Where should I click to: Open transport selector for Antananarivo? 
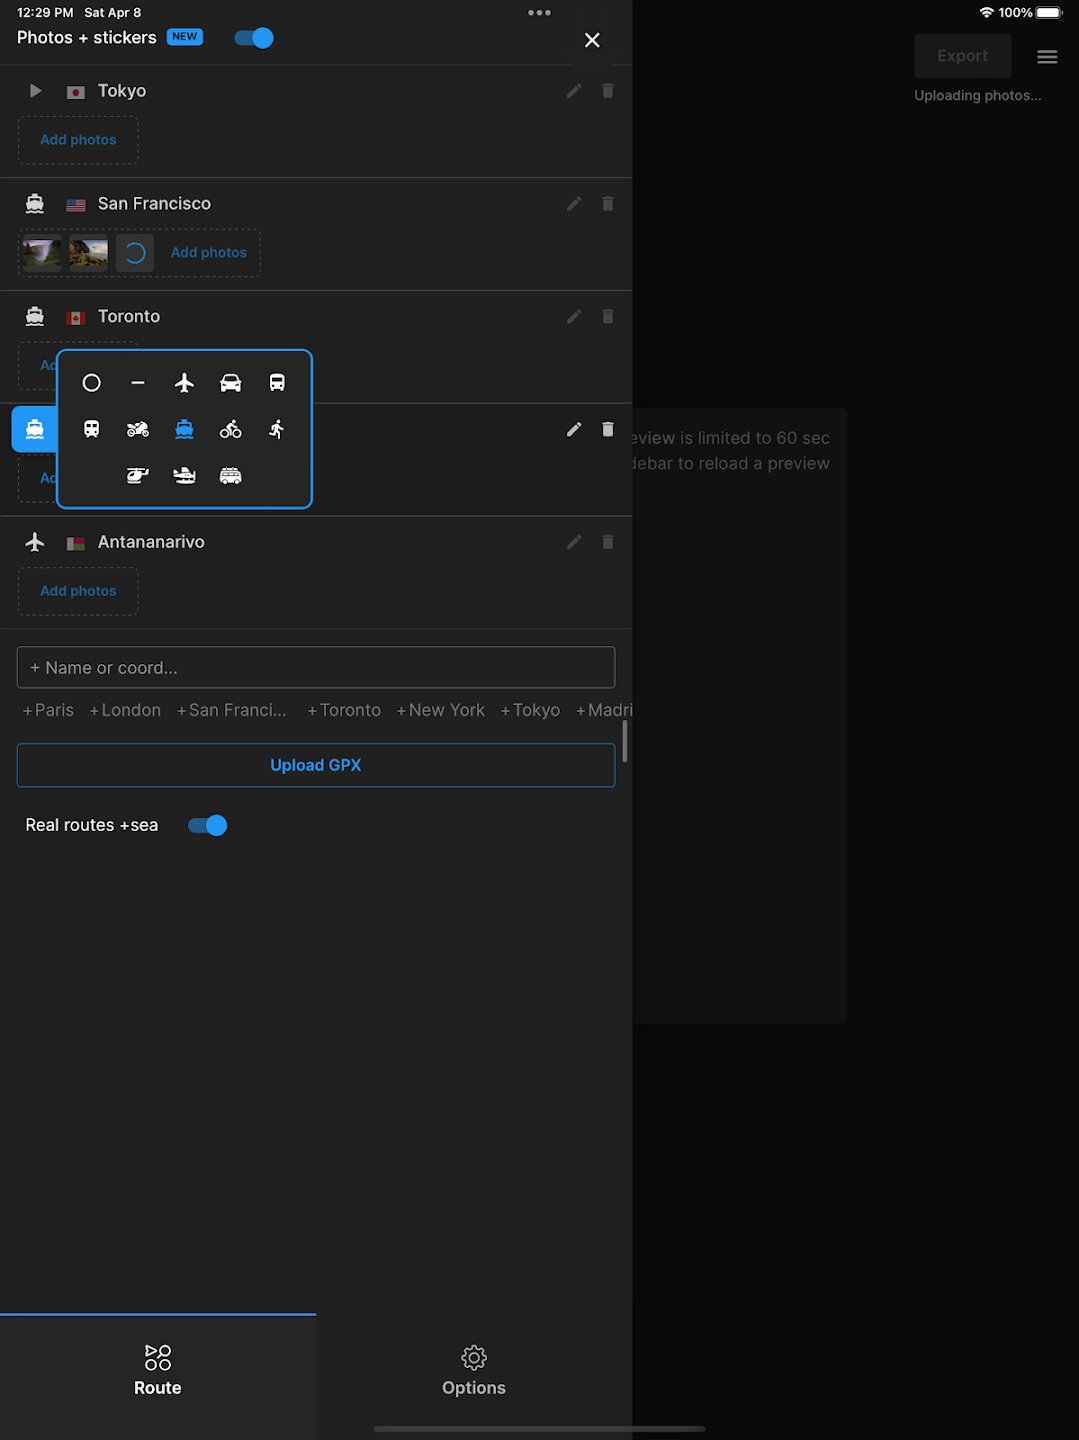35,542
